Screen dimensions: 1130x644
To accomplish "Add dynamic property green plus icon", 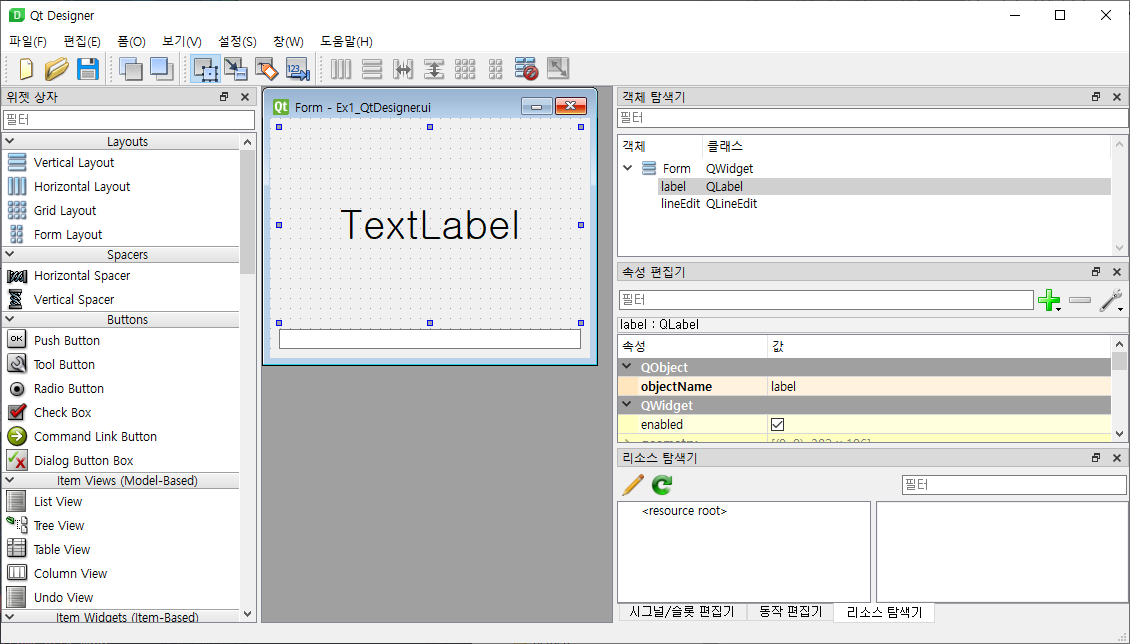I will coord(1049,300).
